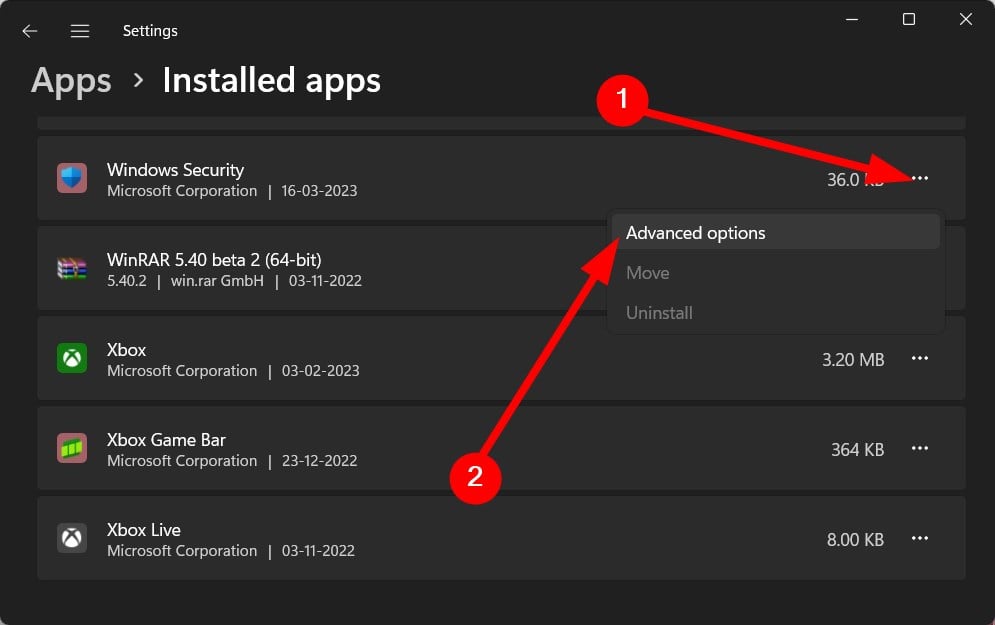The height and width of the screenshot is (625, 995).
Task: Click the breadcrumb chevron separator
Action: (138, 81)
